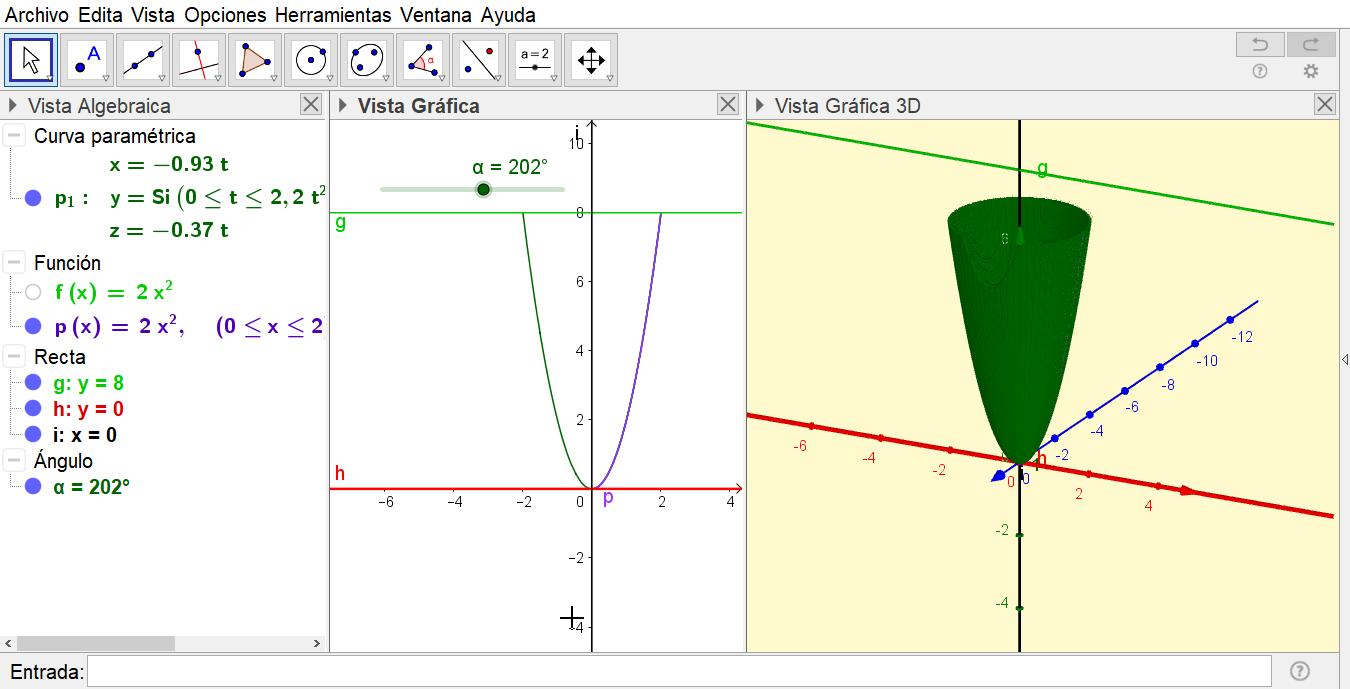
Task: Select the Ellipse conic tool
Action: (x=367, y=60)
